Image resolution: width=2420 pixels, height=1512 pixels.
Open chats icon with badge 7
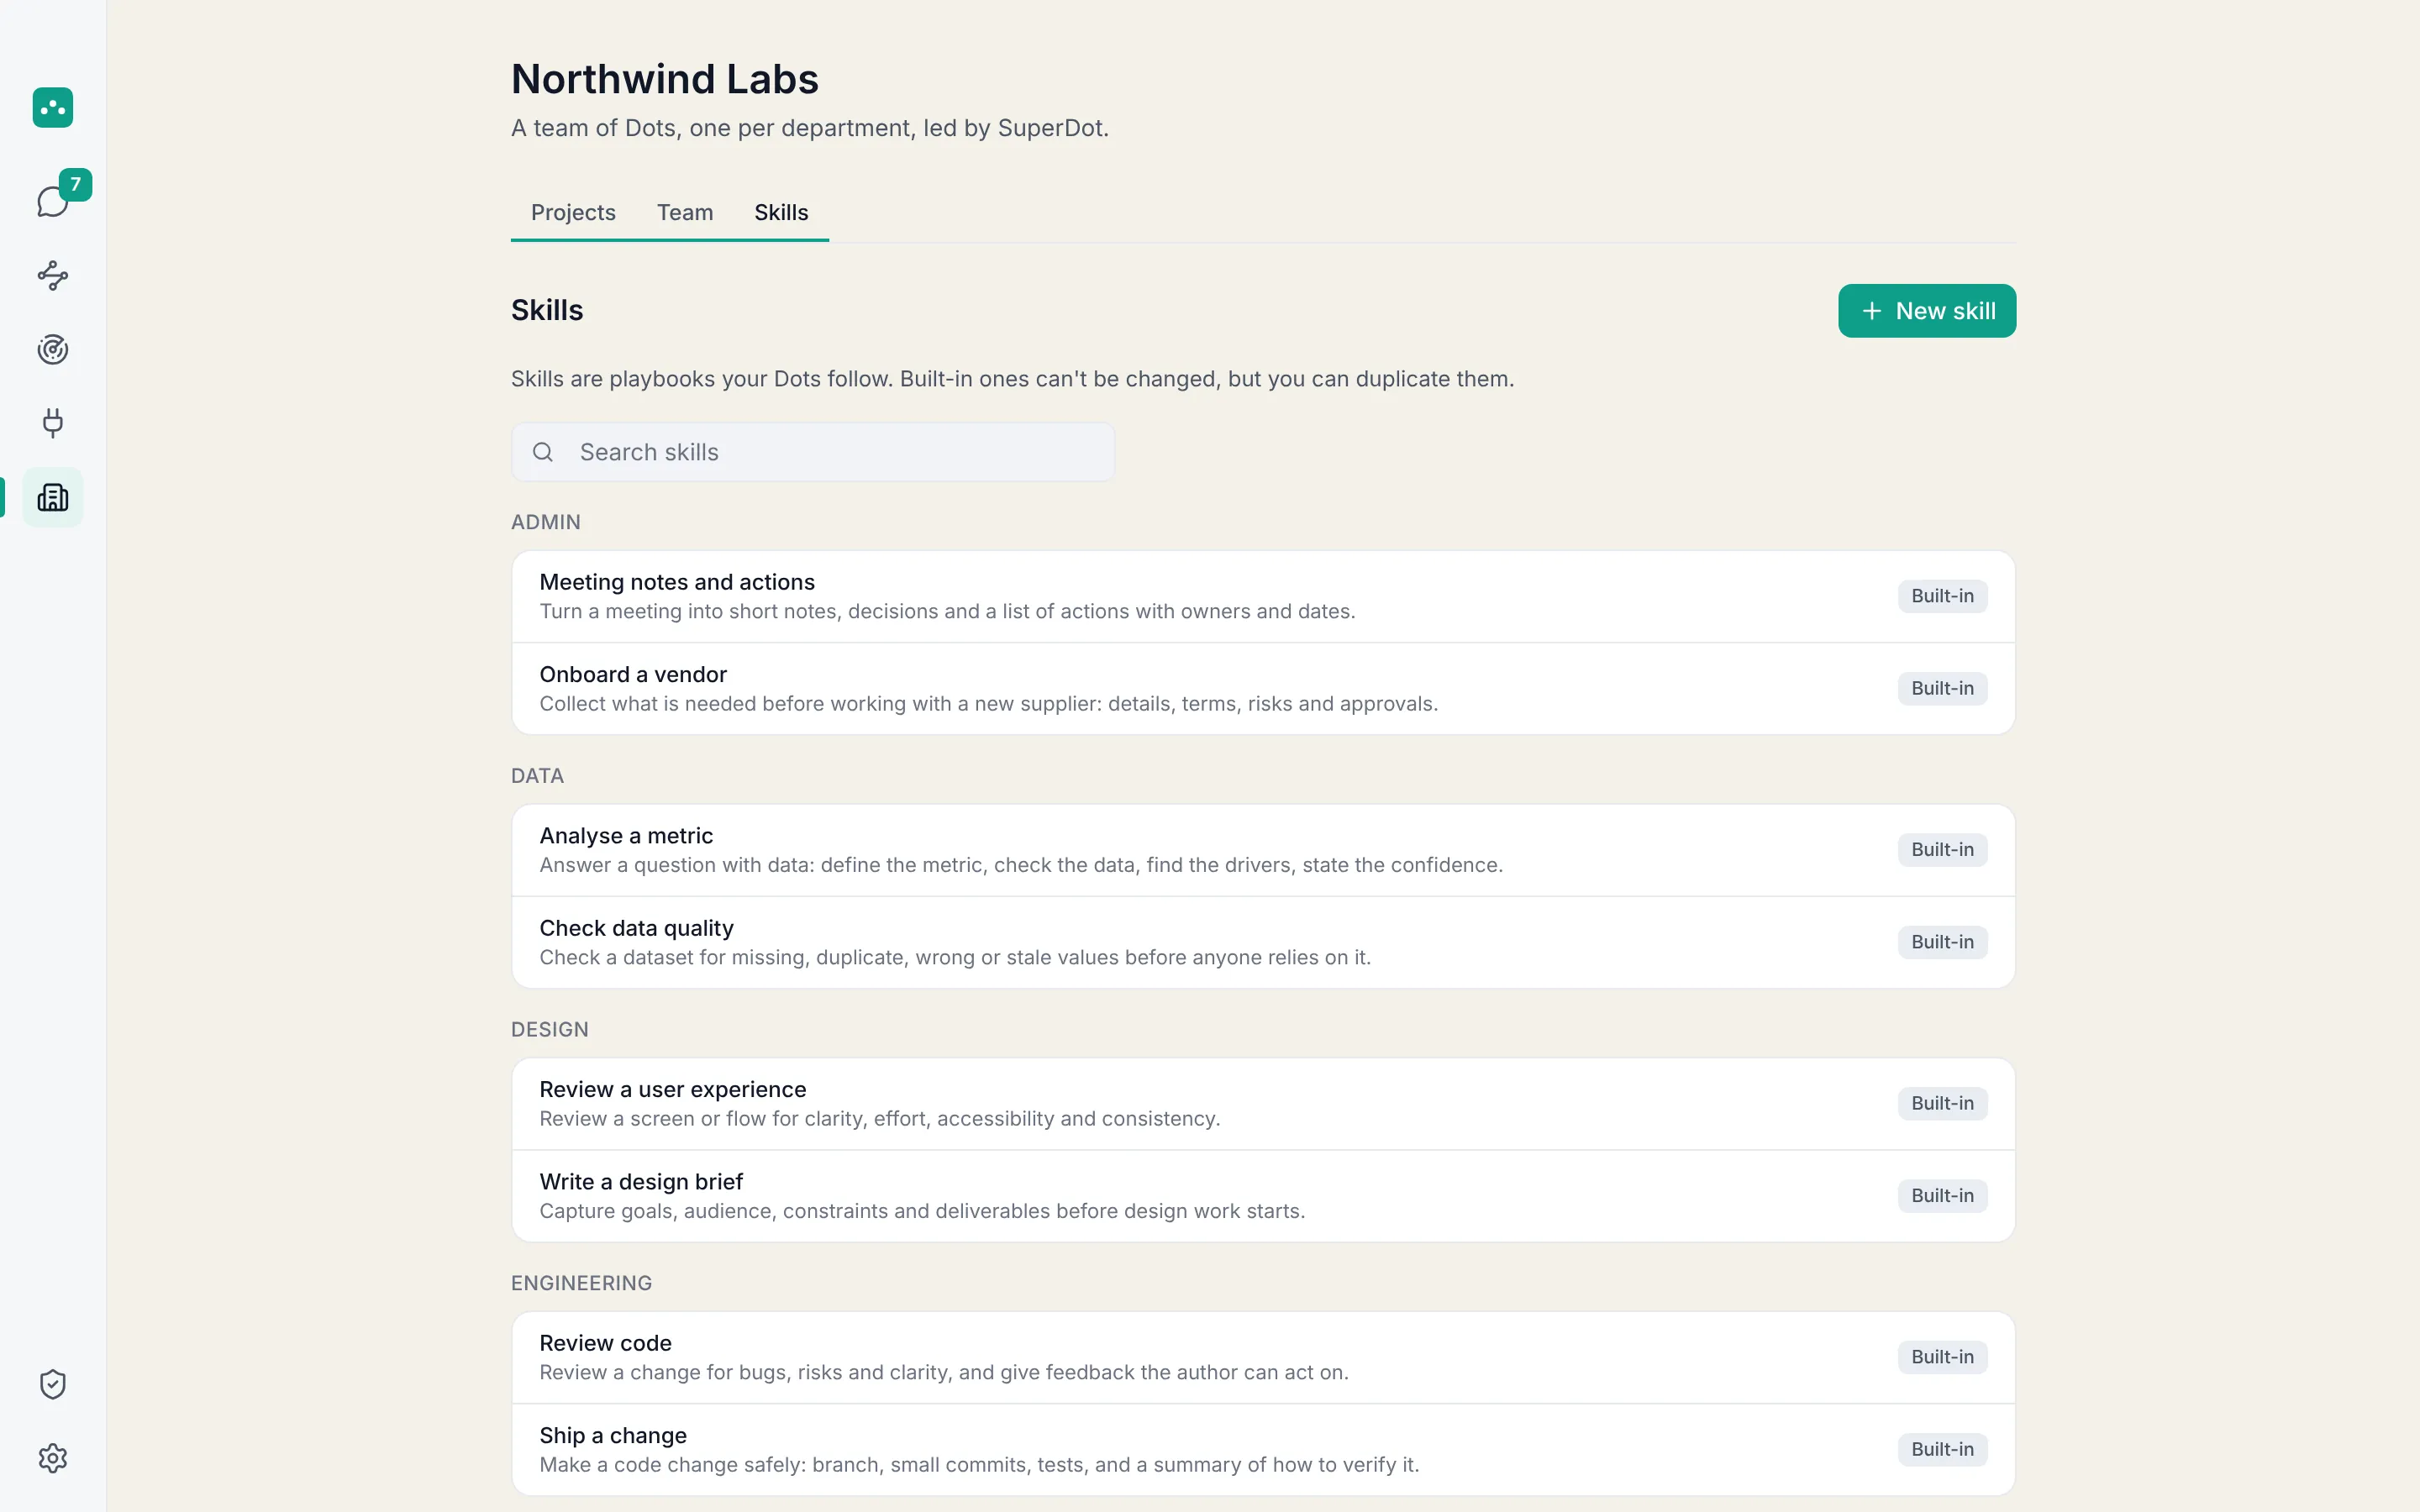[53, 201]
